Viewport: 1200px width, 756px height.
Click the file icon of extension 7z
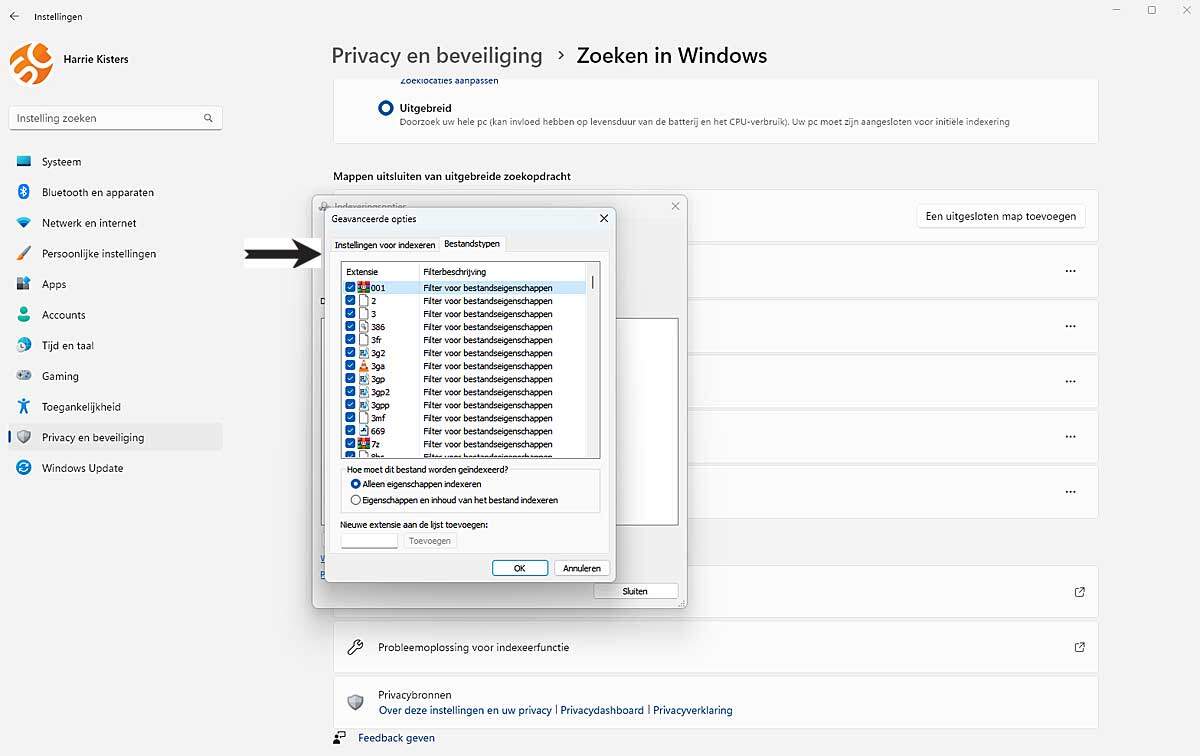pos(363,444)
